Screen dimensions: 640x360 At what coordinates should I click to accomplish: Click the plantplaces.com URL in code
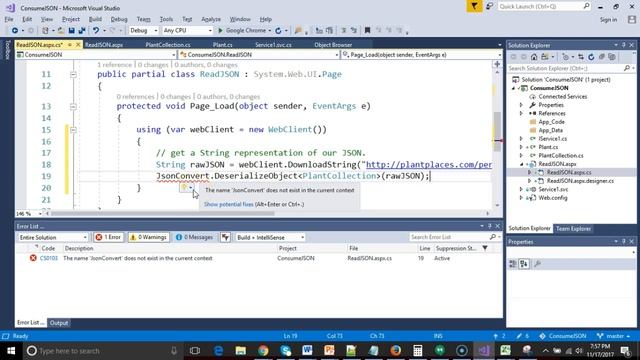tap(429, 164)
